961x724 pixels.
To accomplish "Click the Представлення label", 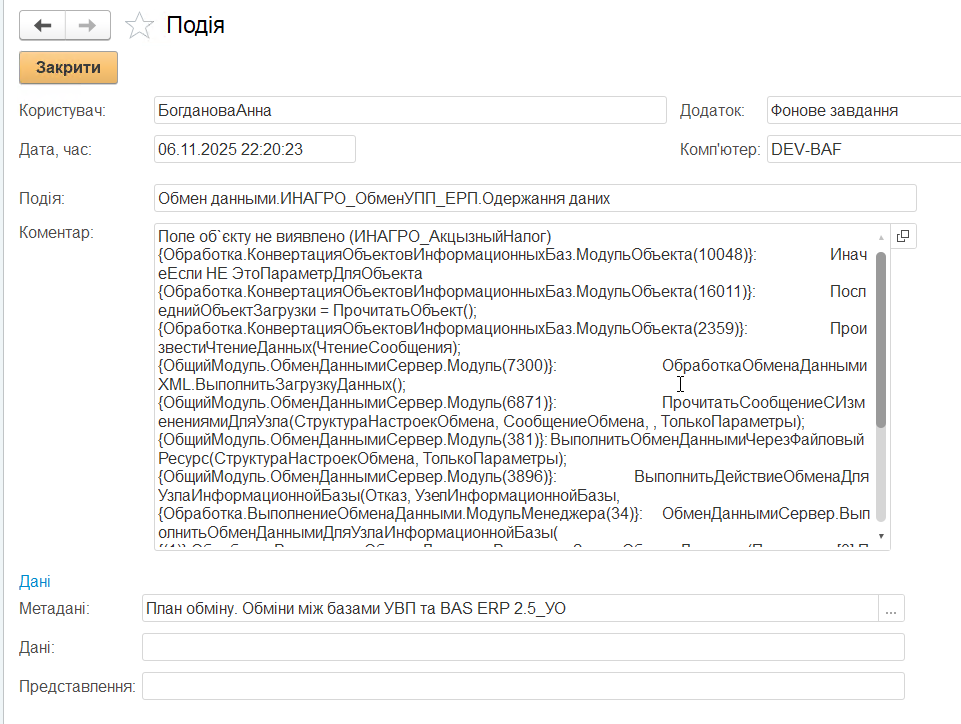I will click(77, 687).
